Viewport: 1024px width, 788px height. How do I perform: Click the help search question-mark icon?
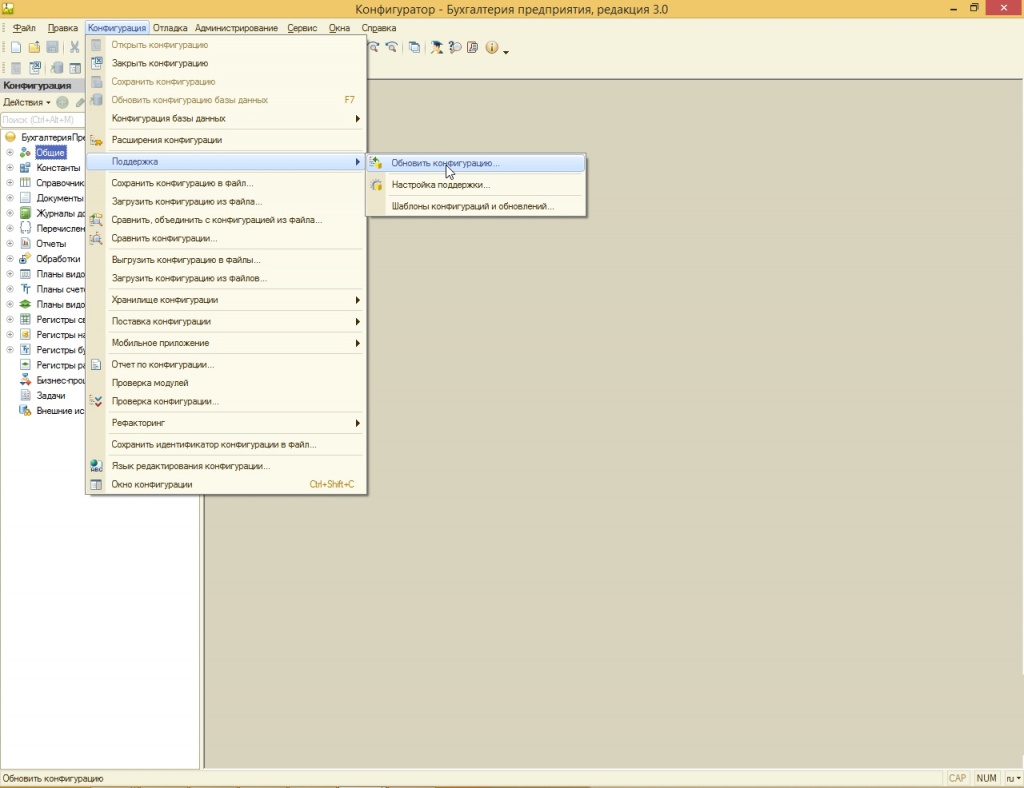pyautogui.click(x=455, y=47)
